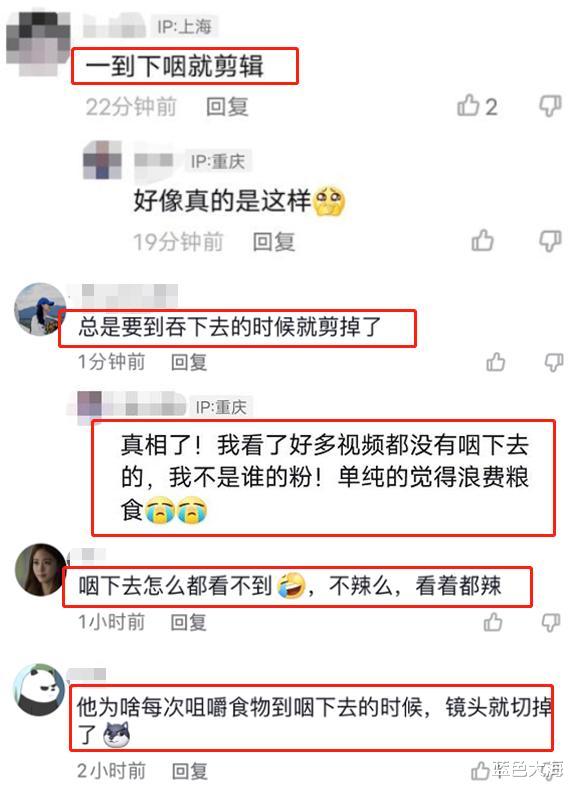Dislike the '一到下咽就剪辑' comment
Screen dimensions: 573x790
pos(550,106)
